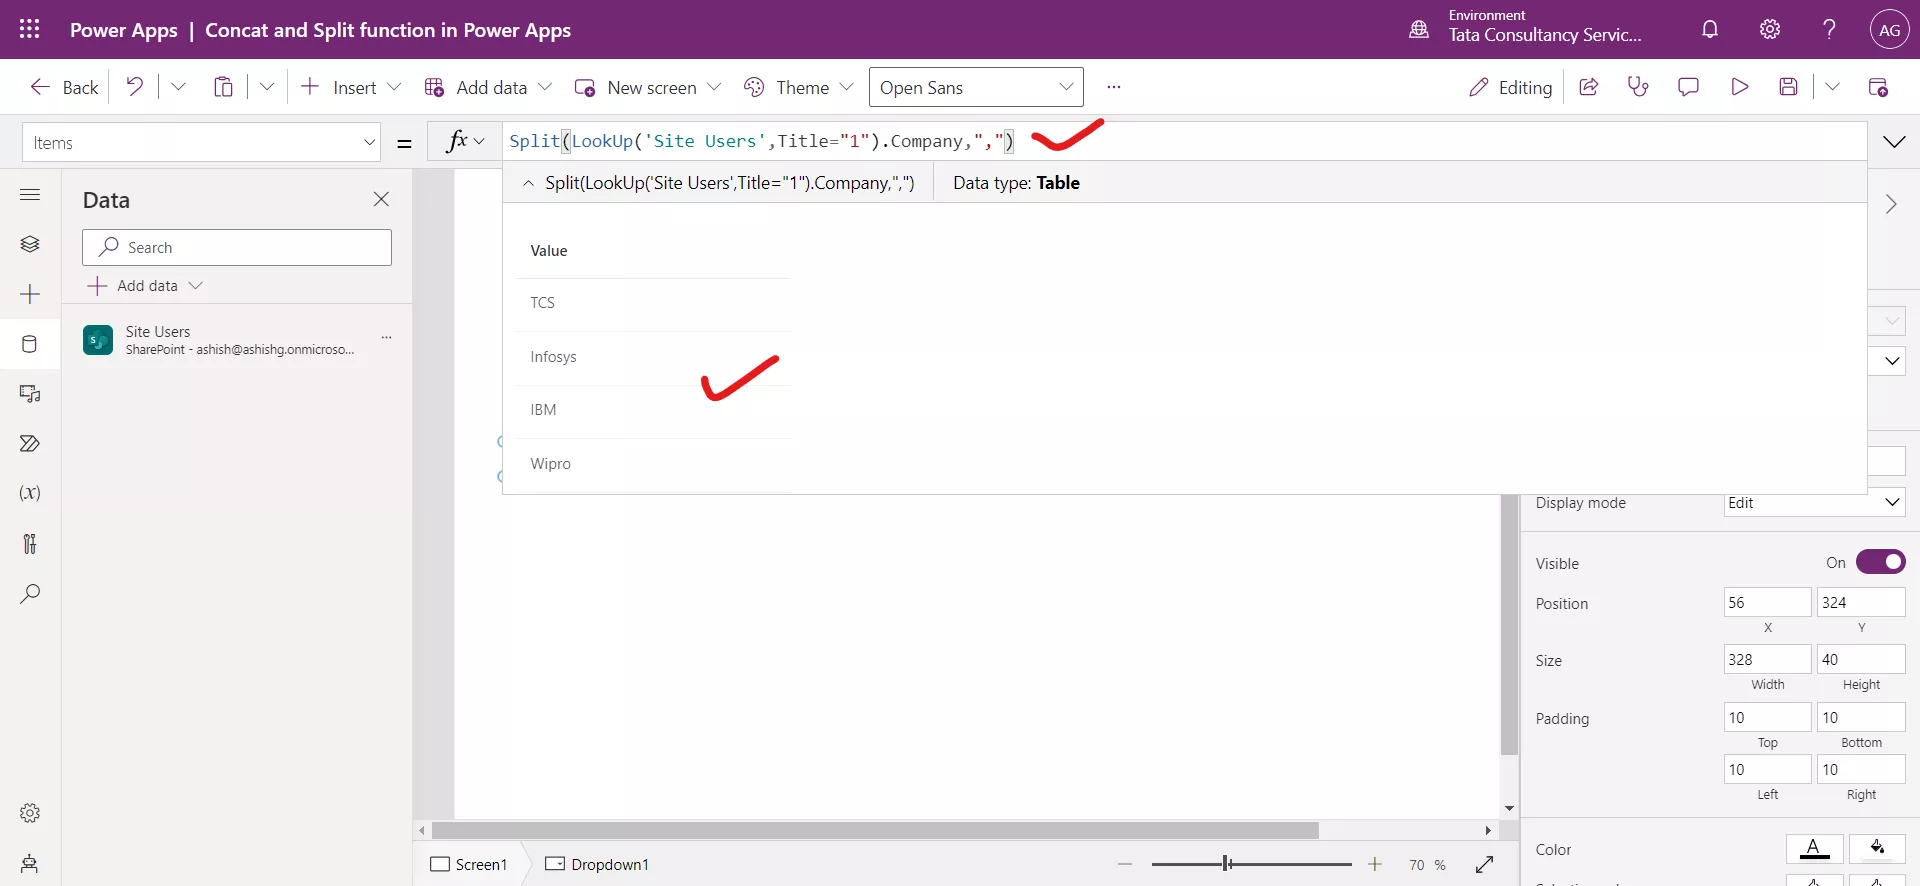Open the AG account avatar
Image resolution: width=1920 pixels, height=886 pixels.
1889,30
